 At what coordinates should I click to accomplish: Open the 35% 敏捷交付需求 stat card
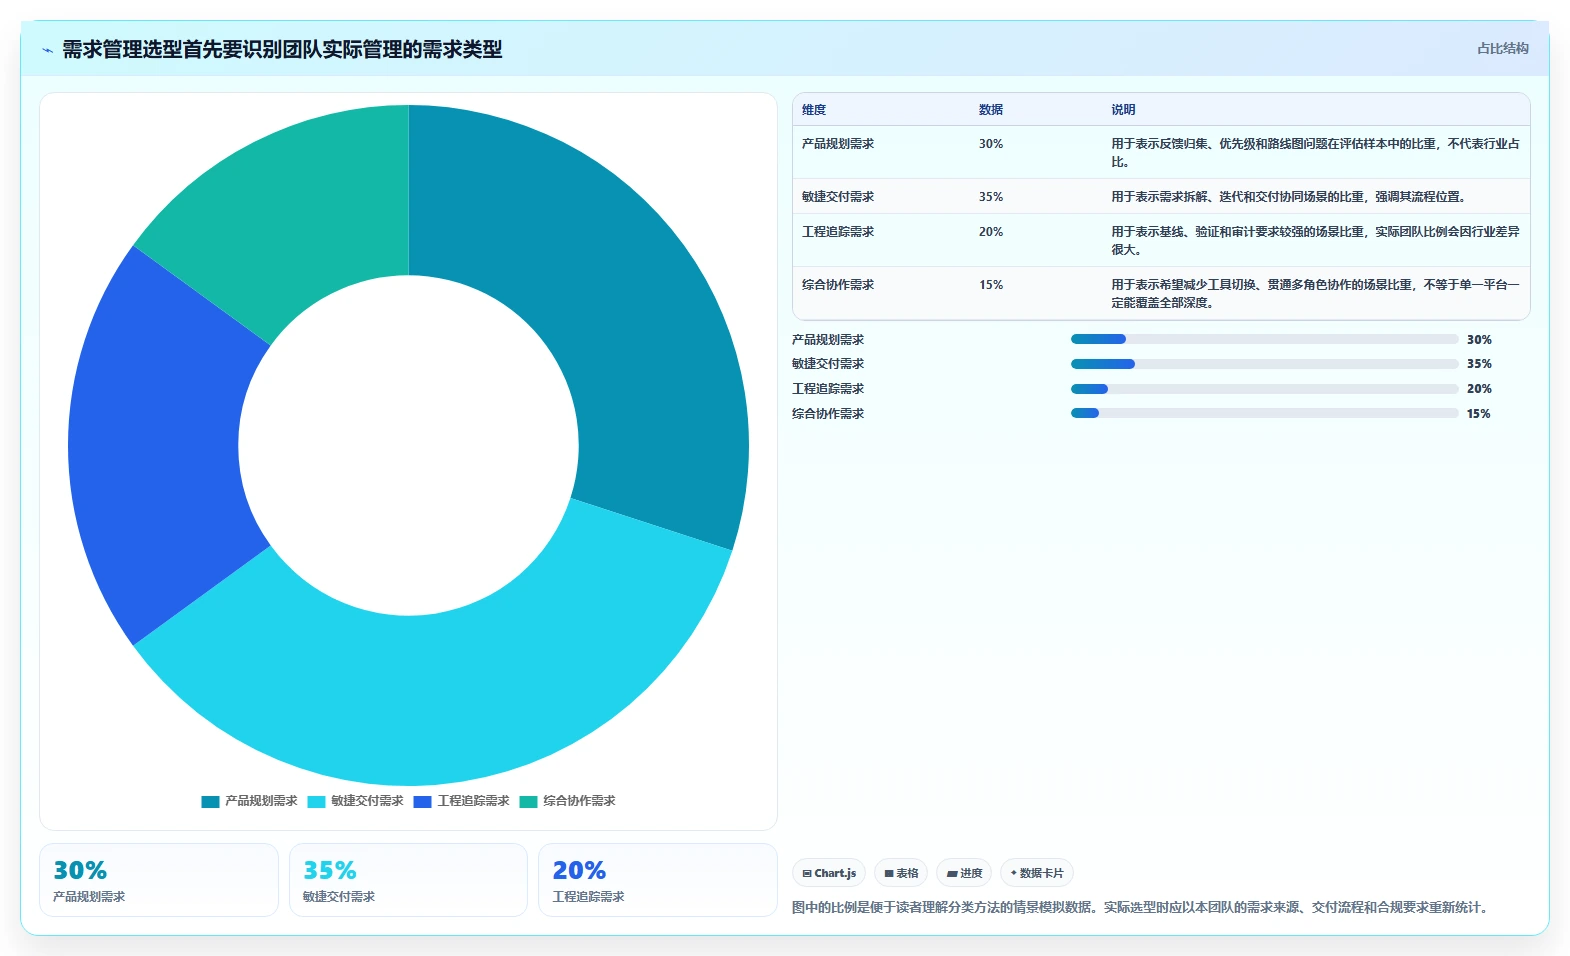(408, 880)
